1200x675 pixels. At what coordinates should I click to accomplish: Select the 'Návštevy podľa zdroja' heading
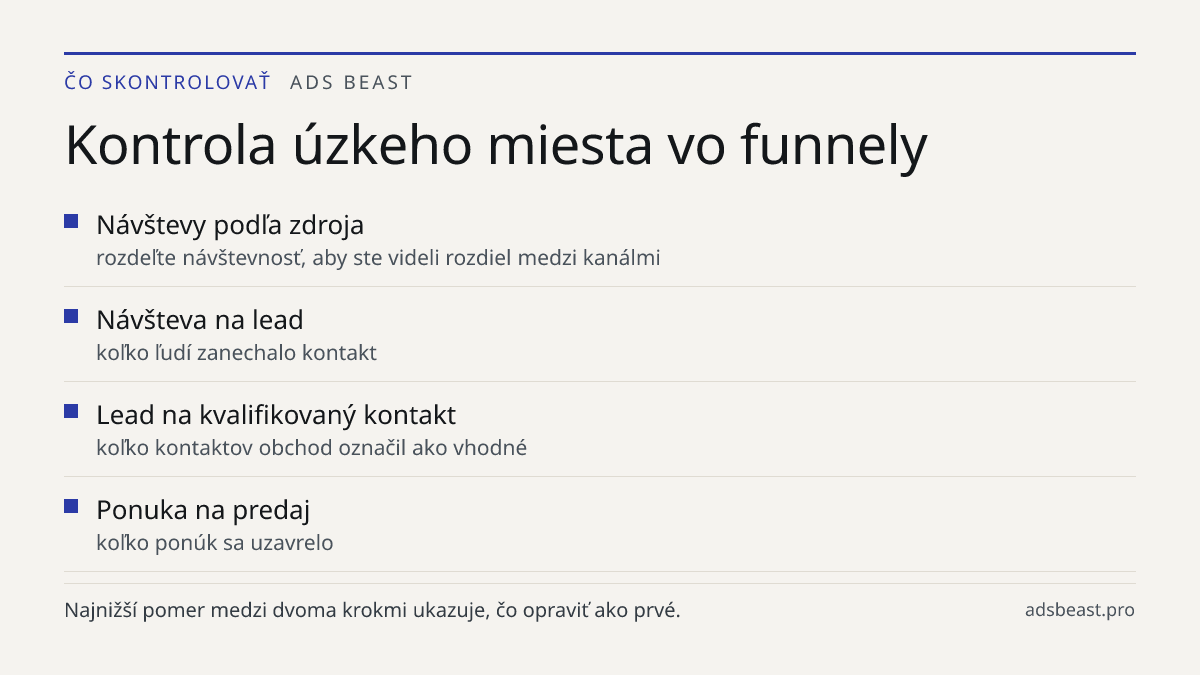coord(230,225)
